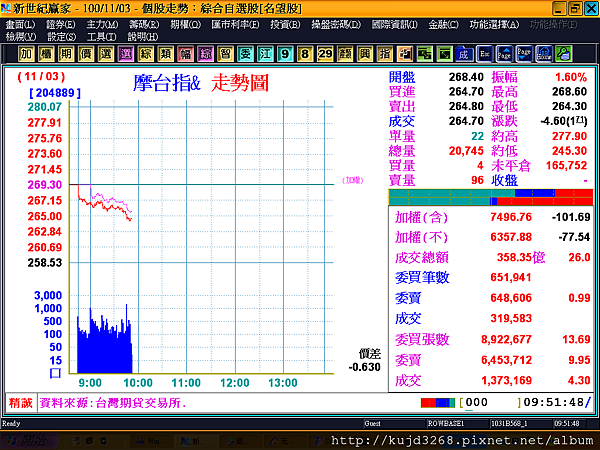Screen dimensions: 600x450
Task: Open the 籌碼(R) menu
Action: (143, 25)
